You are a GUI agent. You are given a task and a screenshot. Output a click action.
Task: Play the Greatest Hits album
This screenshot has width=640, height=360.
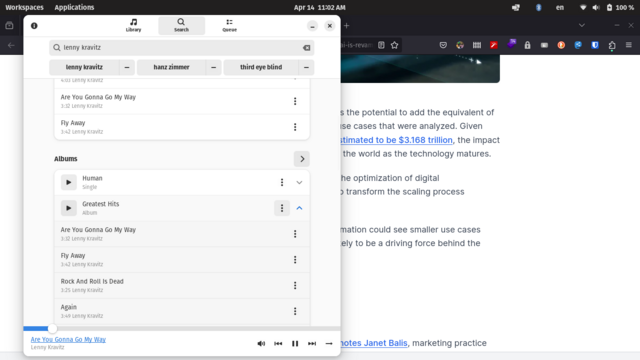(69, 208)
